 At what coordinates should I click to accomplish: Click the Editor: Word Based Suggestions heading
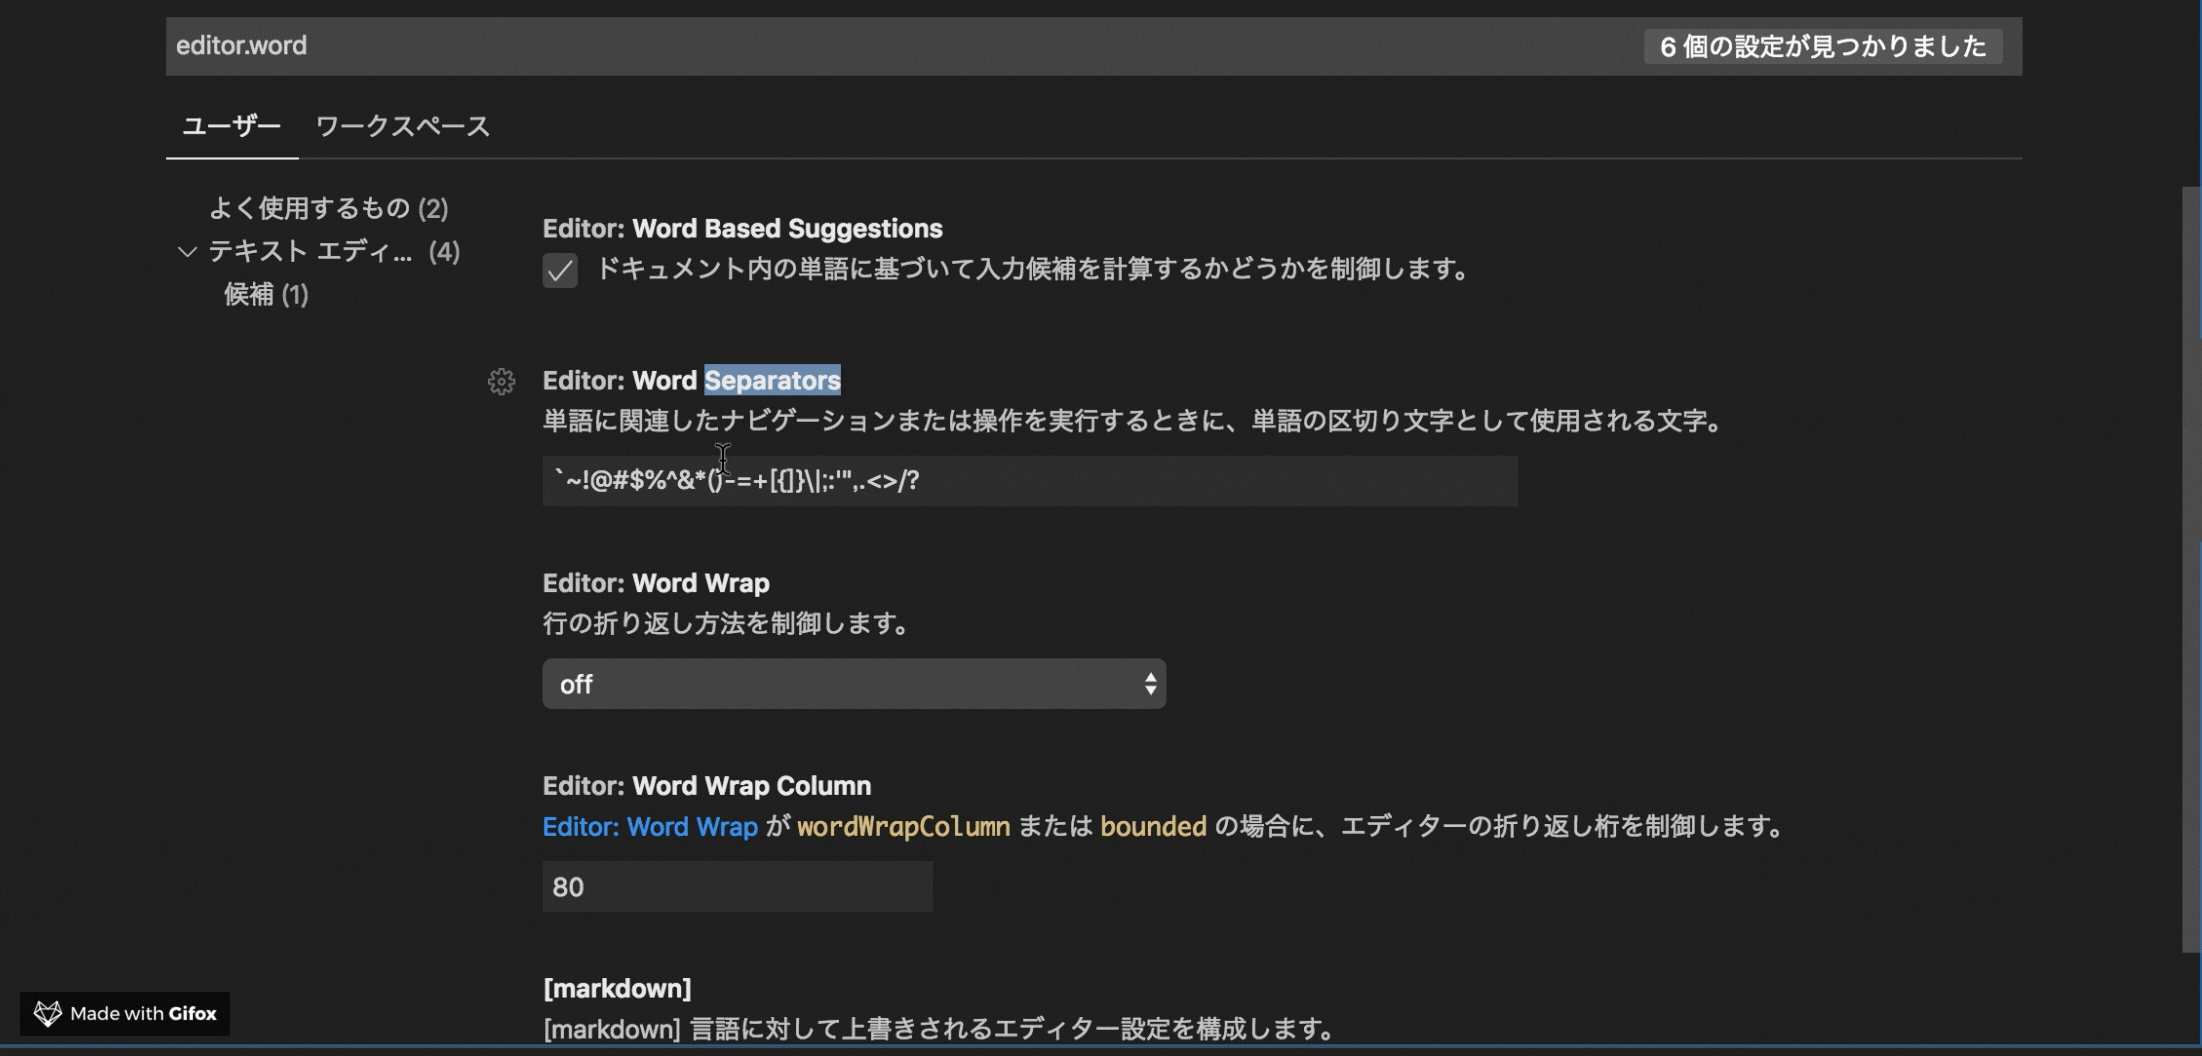tap(743, 228)
